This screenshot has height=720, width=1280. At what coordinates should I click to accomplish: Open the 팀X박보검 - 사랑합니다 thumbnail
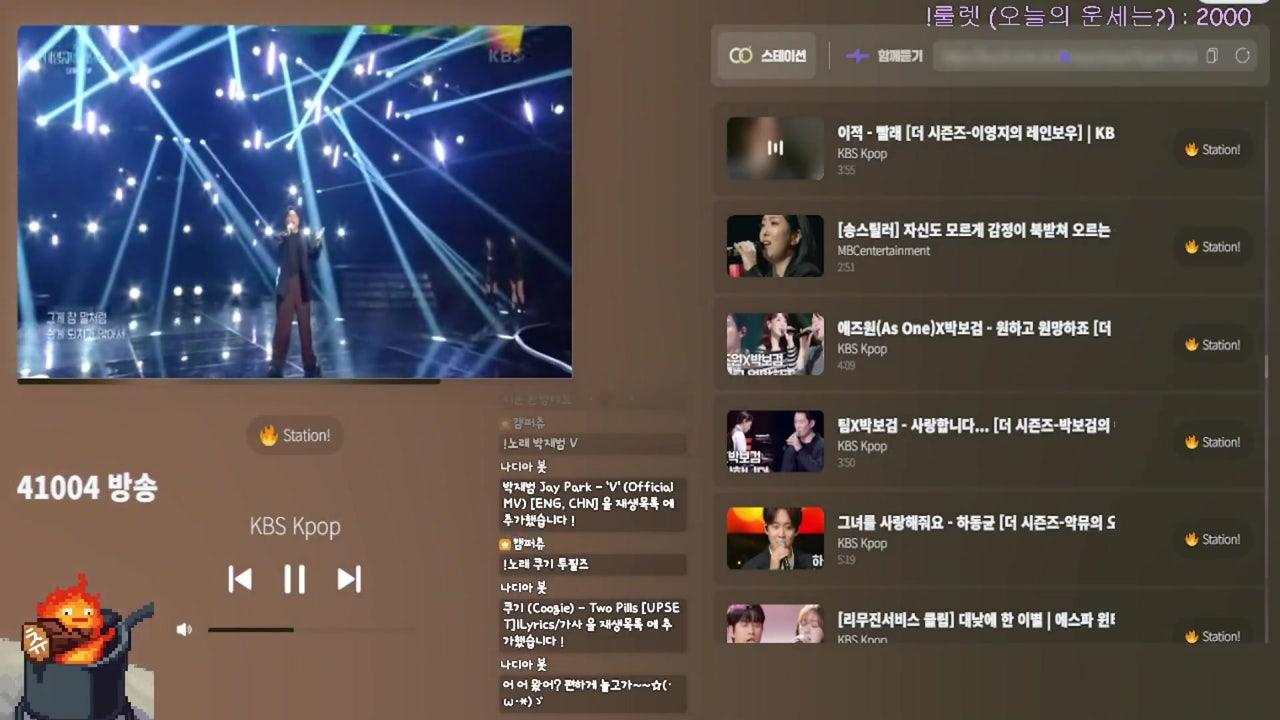click(775, 441)
